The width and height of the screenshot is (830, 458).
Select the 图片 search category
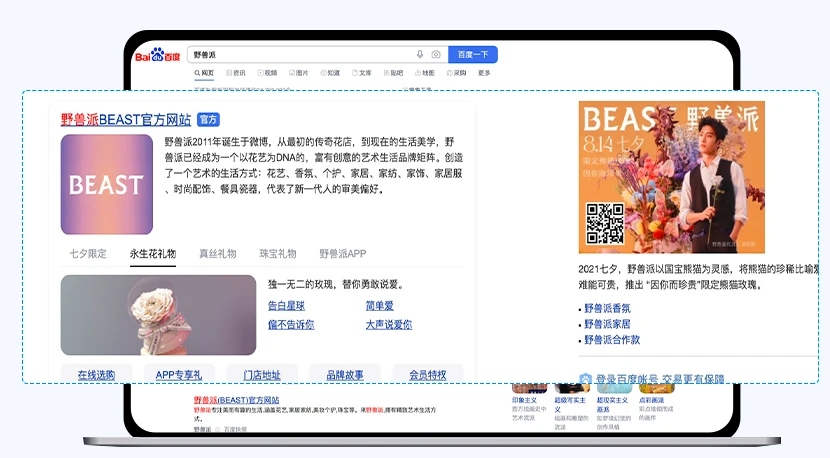click(x=298, y=73)
